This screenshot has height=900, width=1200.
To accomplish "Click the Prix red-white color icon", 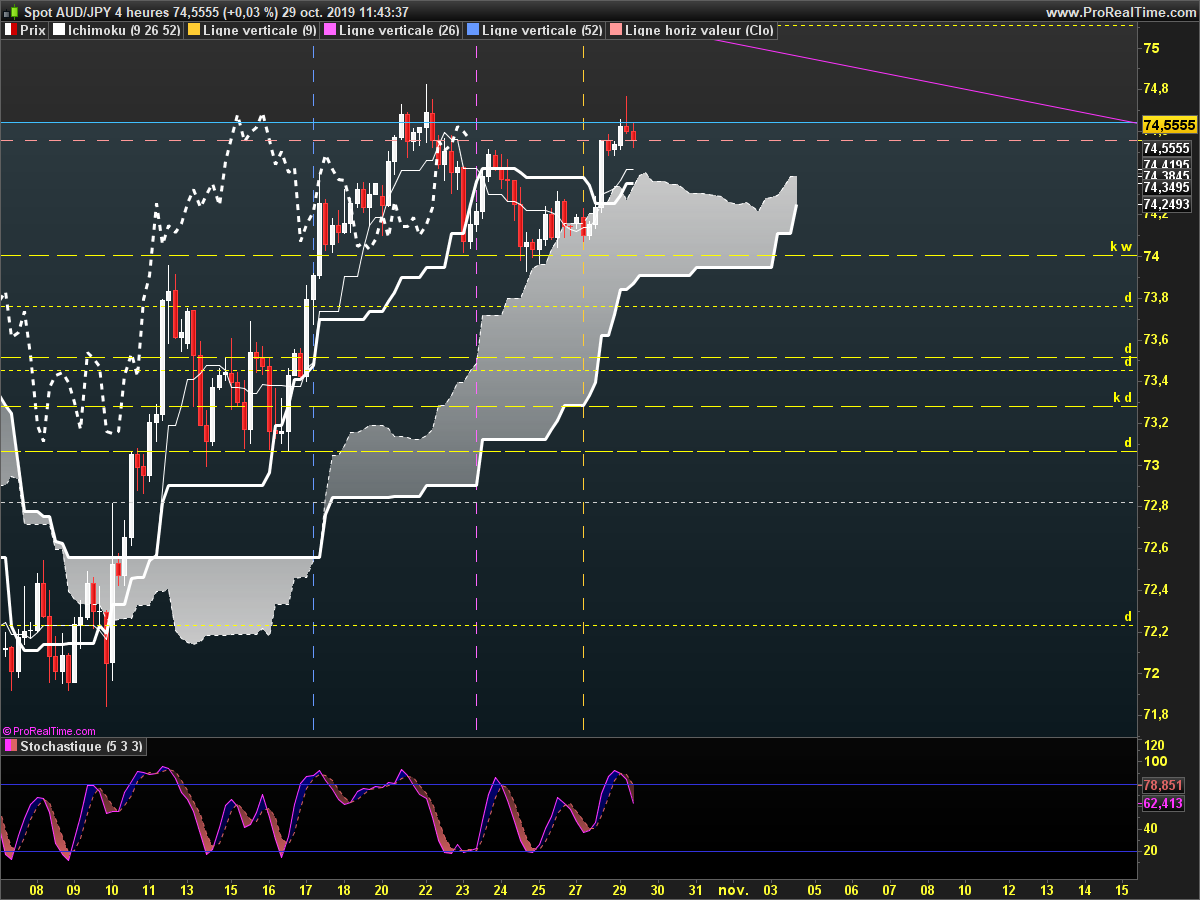I will coord(10,31).
